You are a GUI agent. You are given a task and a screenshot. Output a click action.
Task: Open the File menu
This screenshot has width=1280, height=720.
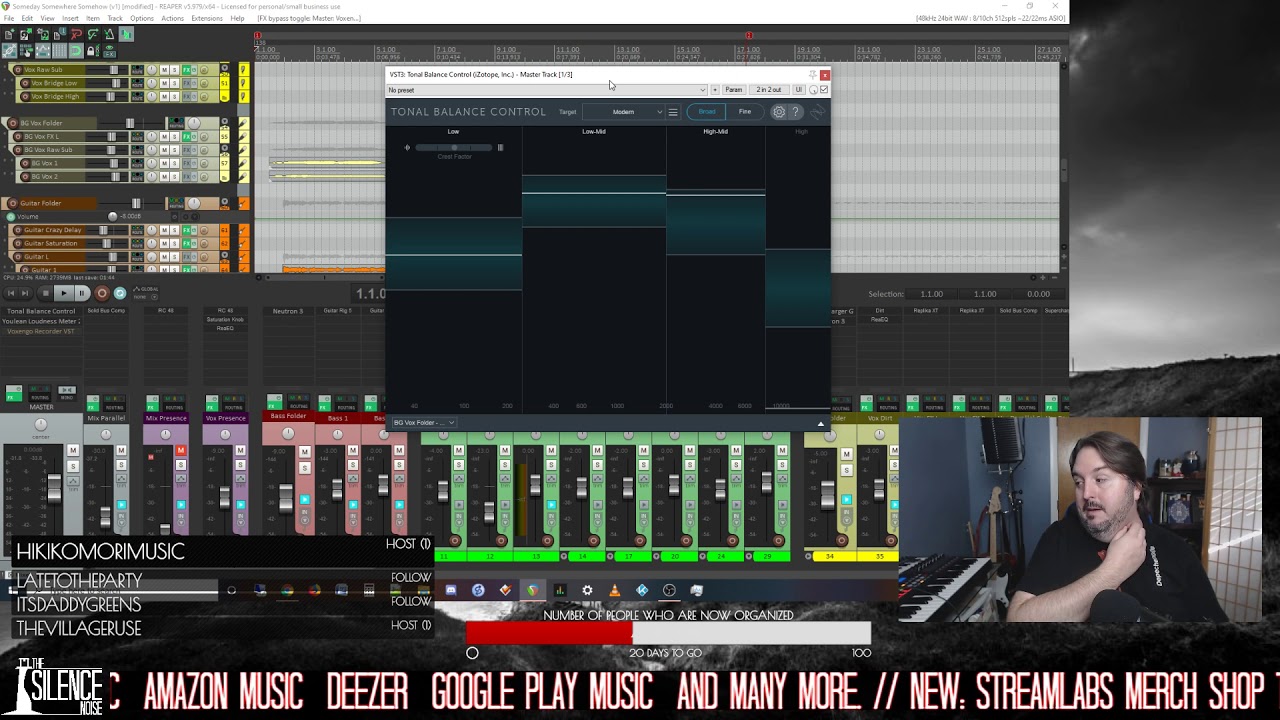[x=9, y=18]
